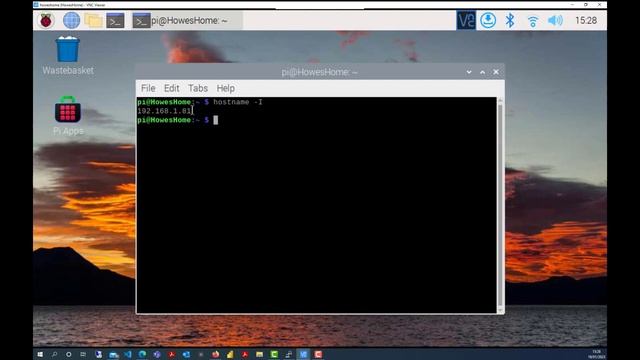Select the Pi Apps desktop icon
The image size is (640, 360).
(x=68, y=116)
